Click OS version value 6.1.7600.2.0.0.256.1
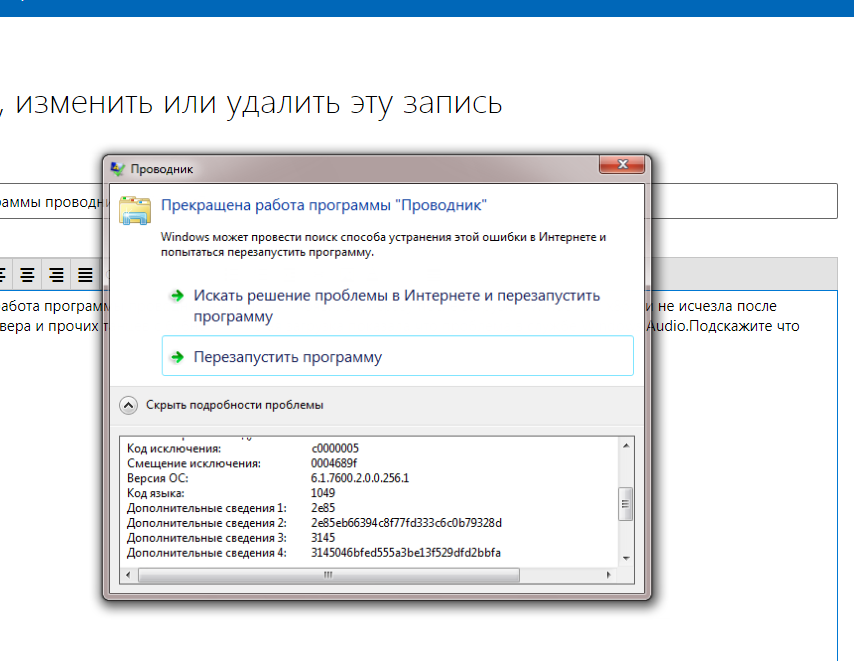Image resolution: width=854 pixels, height=661 pixels. 360,478
